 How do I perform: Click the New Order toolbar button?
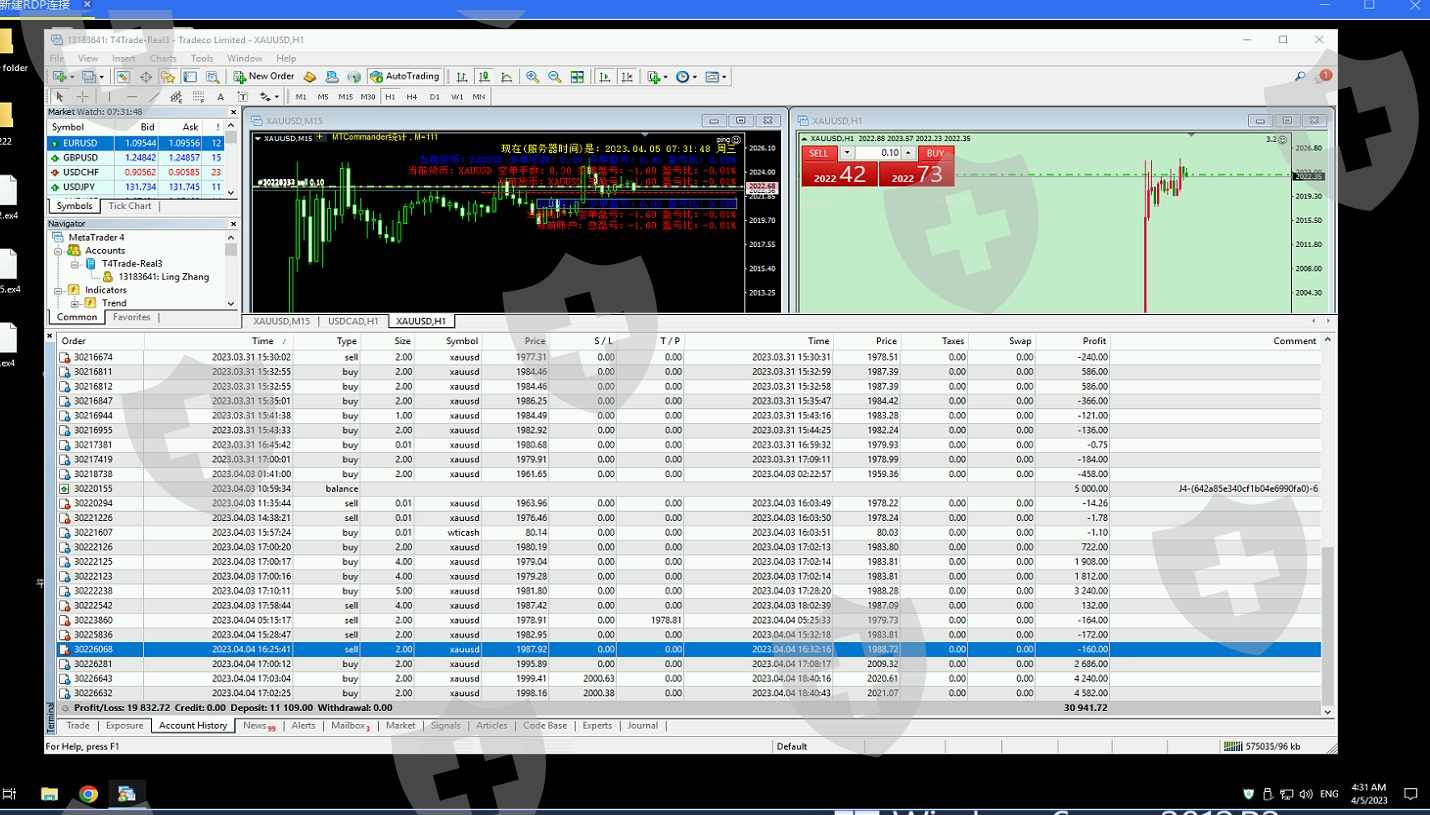tap(264, 76)
